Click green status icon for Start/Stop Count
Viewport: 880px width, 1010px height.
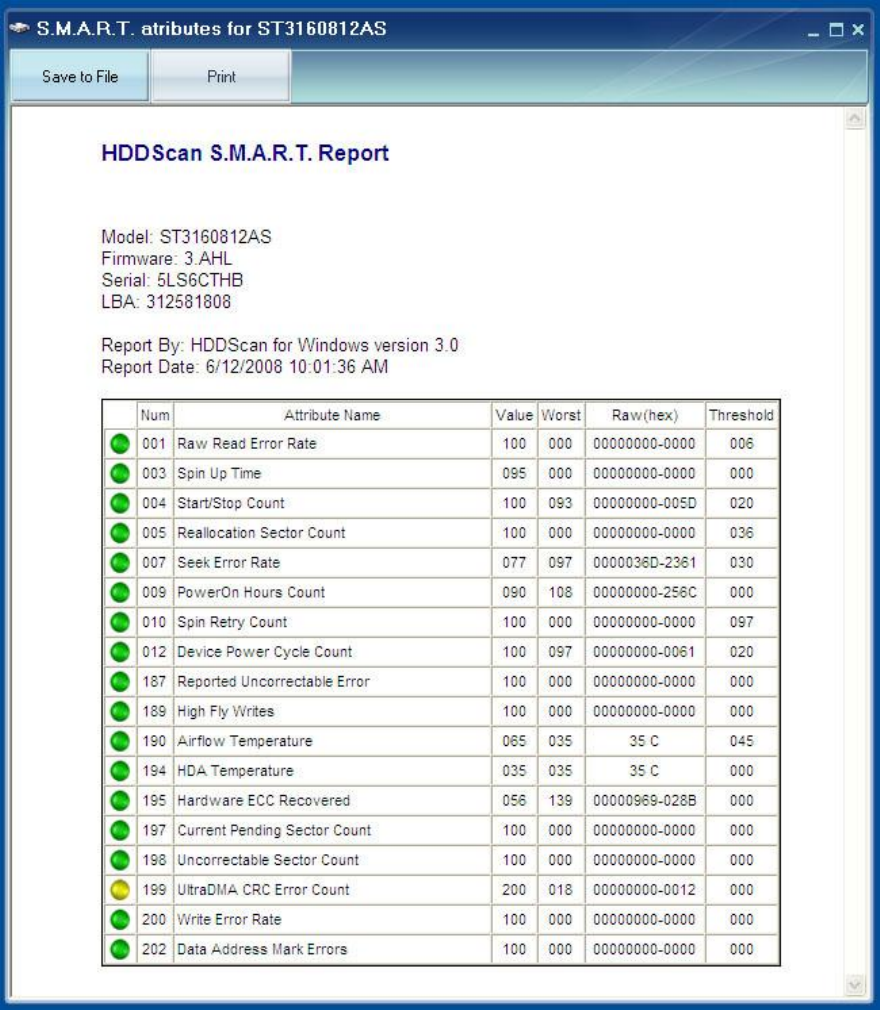[x=120, y=503]
